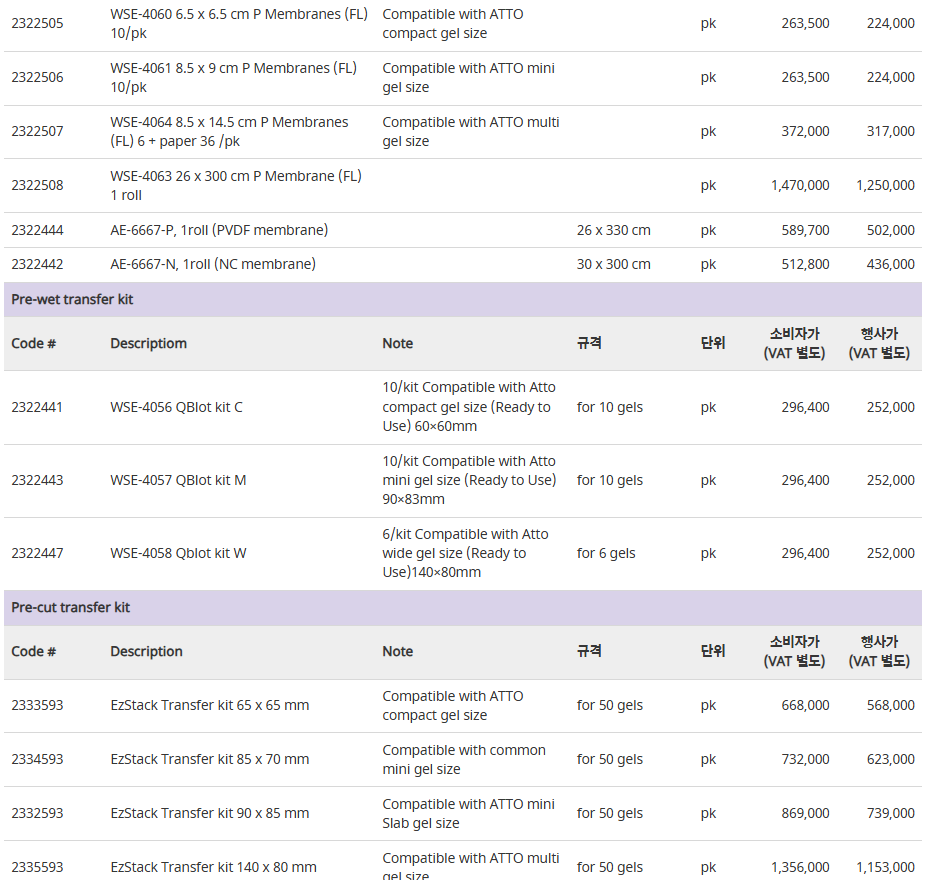927x880 pixels.
Task: Click the Descriptiom column header
Action: [x=148, y=343]
